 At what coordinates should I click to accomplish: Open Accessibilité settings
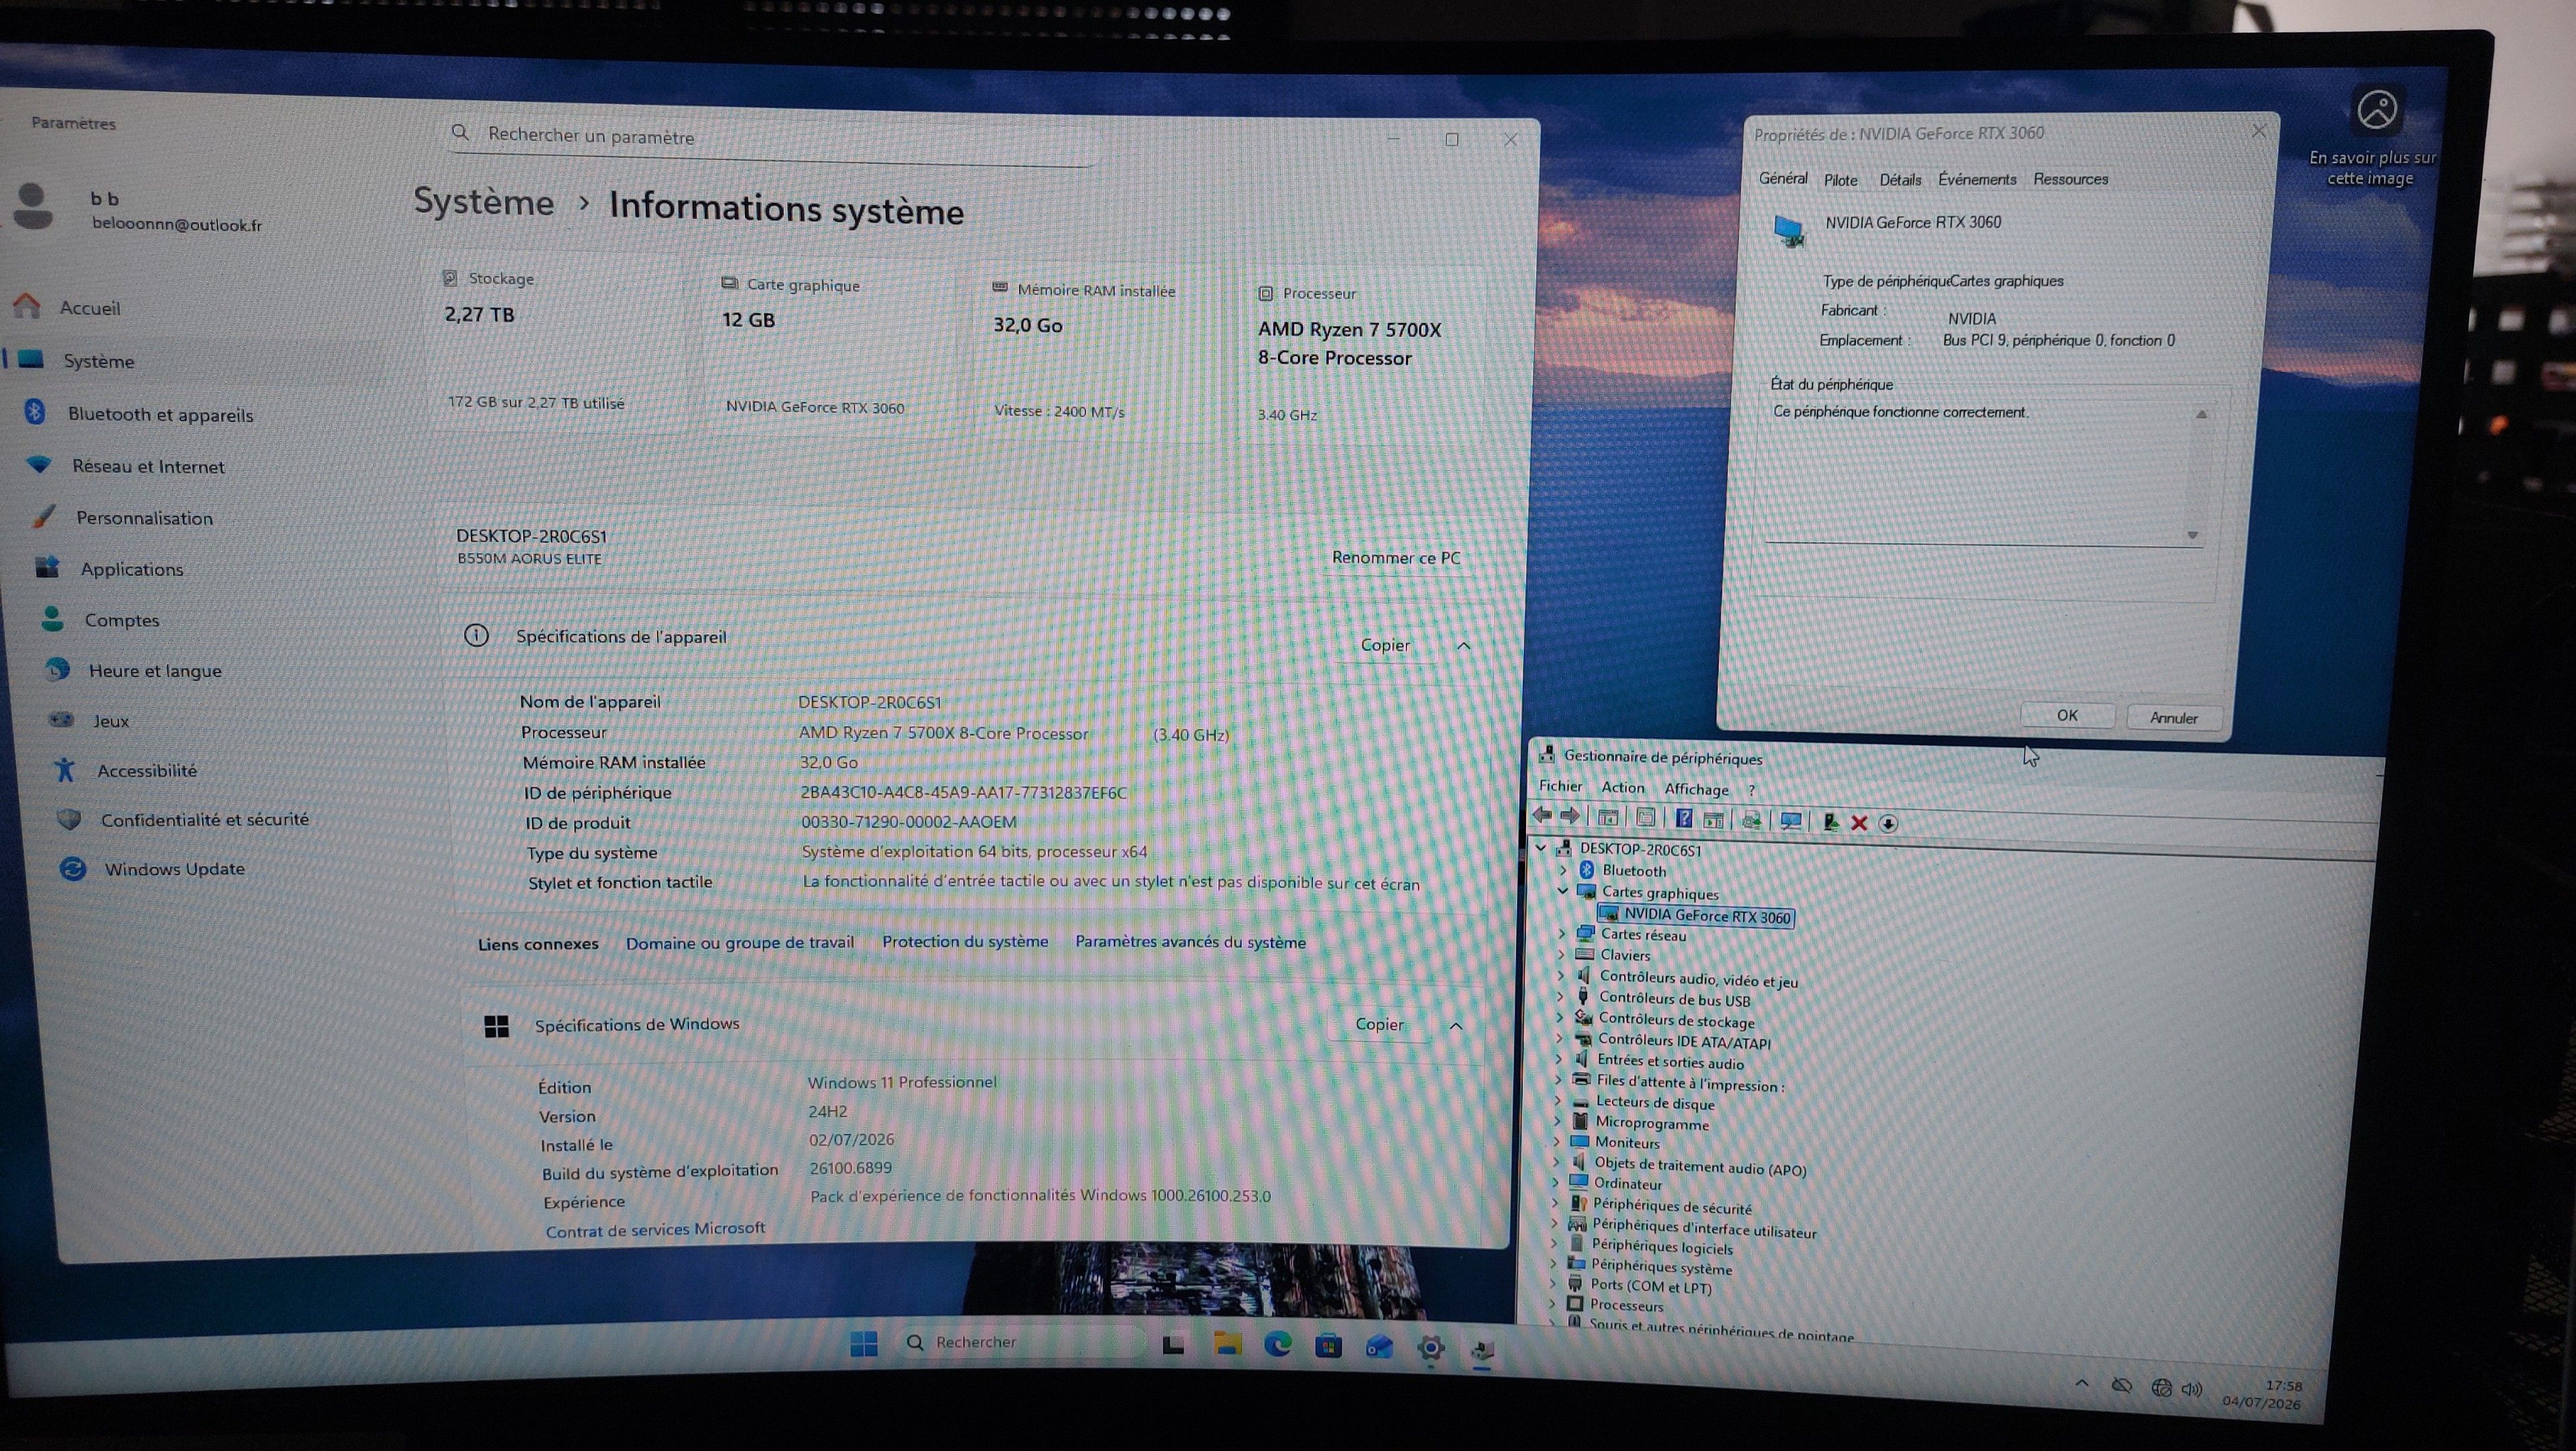(147, 771)
